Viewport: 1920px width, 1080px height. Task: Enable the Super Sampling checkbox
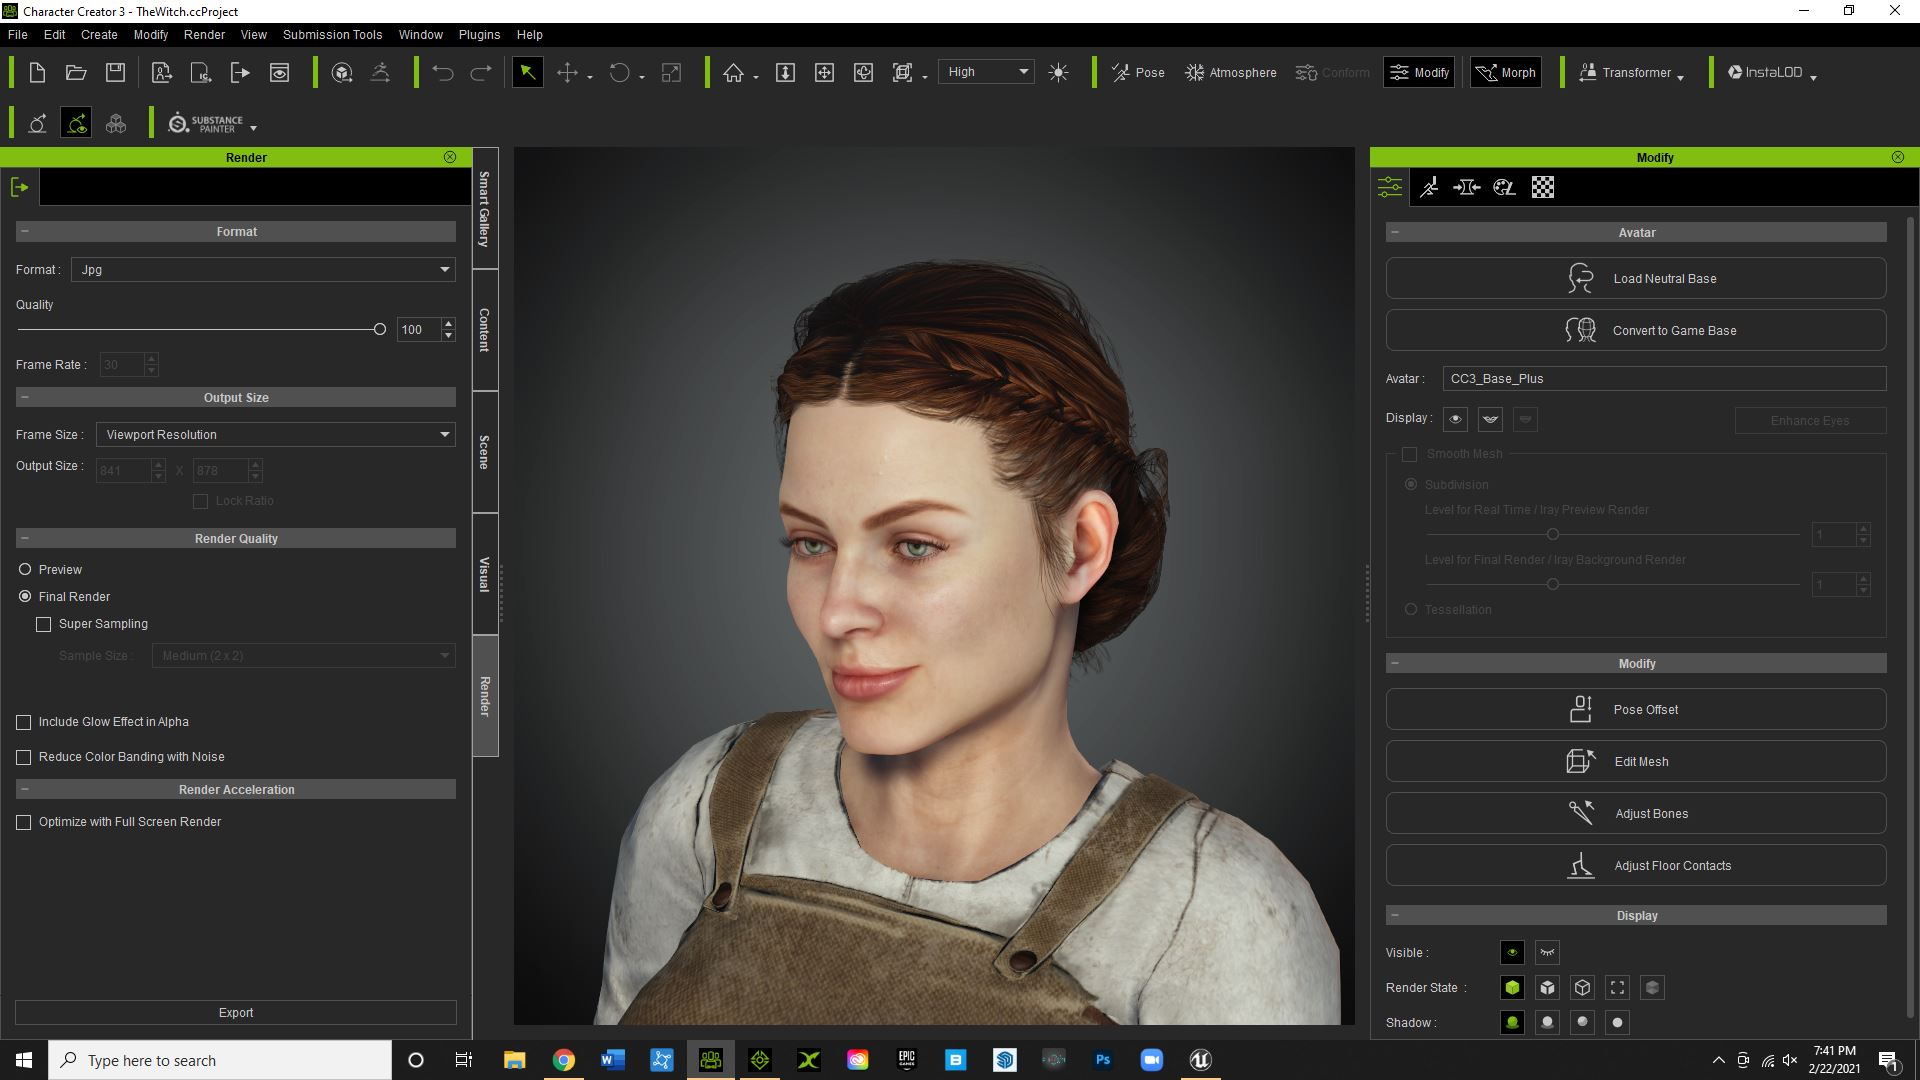coord(43,624)
